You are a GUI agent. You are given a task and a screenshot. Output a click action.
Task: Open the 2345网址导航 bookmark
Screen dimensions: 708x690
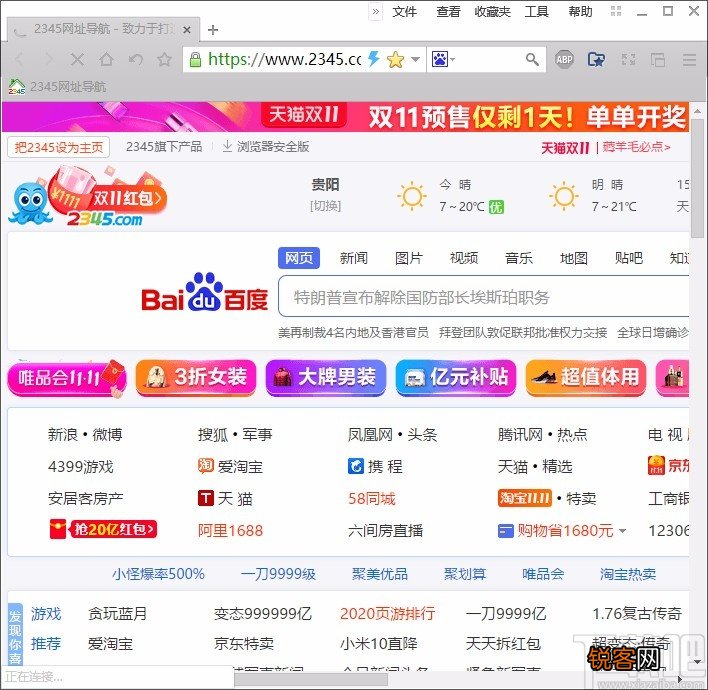pos(57,86)
